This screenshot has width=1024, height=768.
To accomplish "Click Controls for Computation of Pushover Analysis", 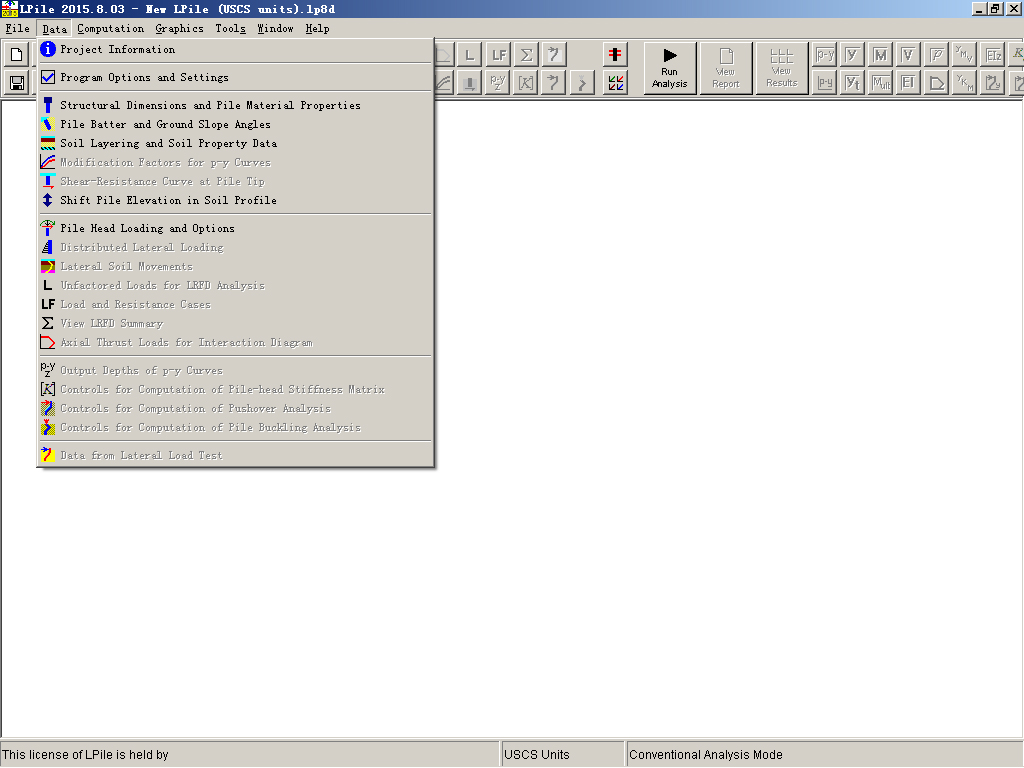I will pyautogui.click(x=235, y=408).
